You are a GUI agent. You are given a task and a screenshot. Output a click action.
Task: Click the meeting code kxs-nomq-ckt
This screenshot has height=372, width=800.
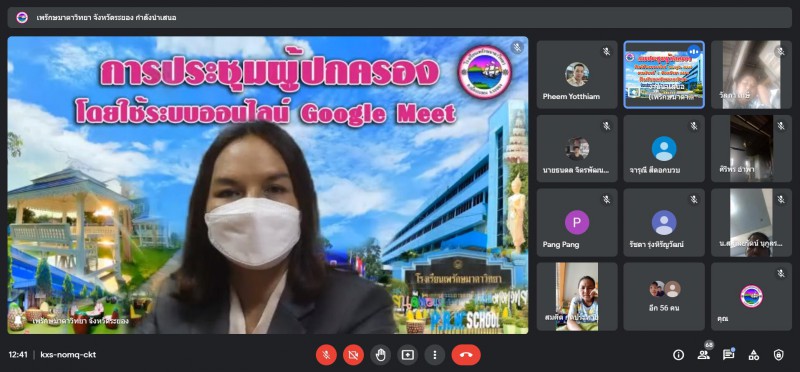68,355
